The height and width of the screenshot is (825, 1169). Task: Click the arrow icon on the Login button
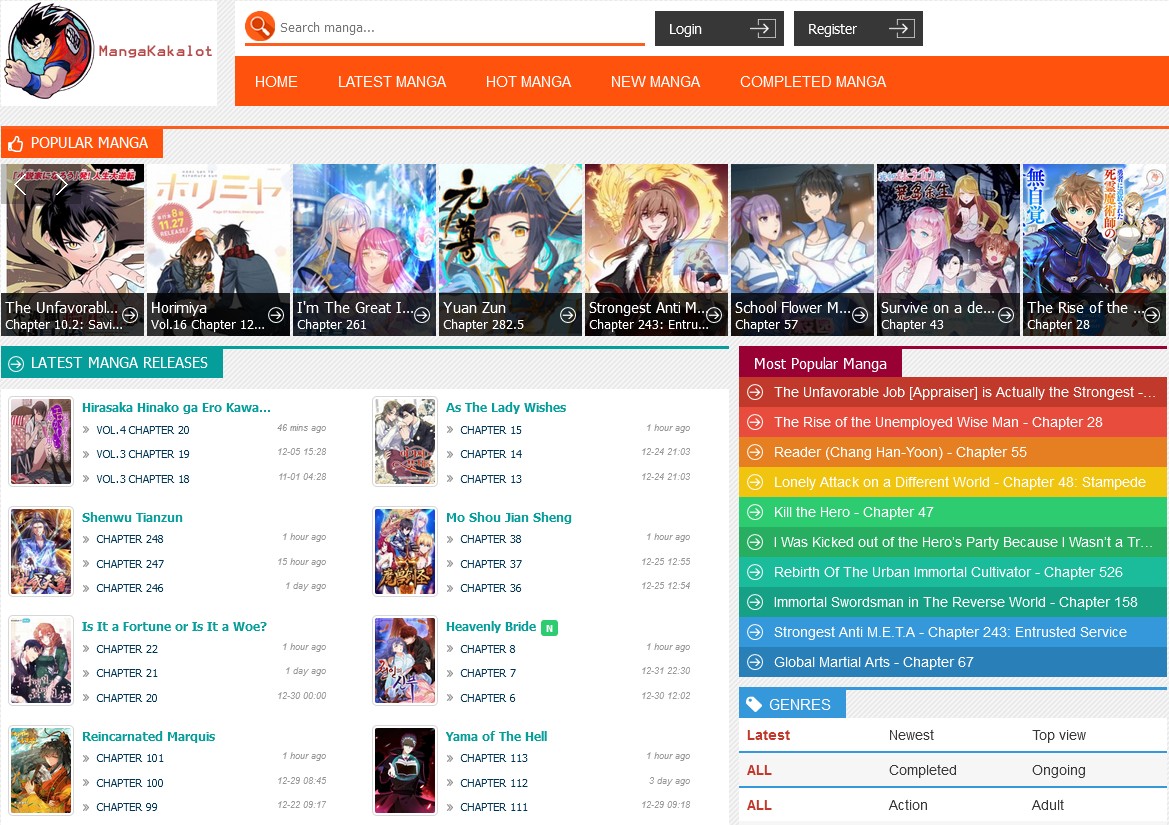point(763,28)
